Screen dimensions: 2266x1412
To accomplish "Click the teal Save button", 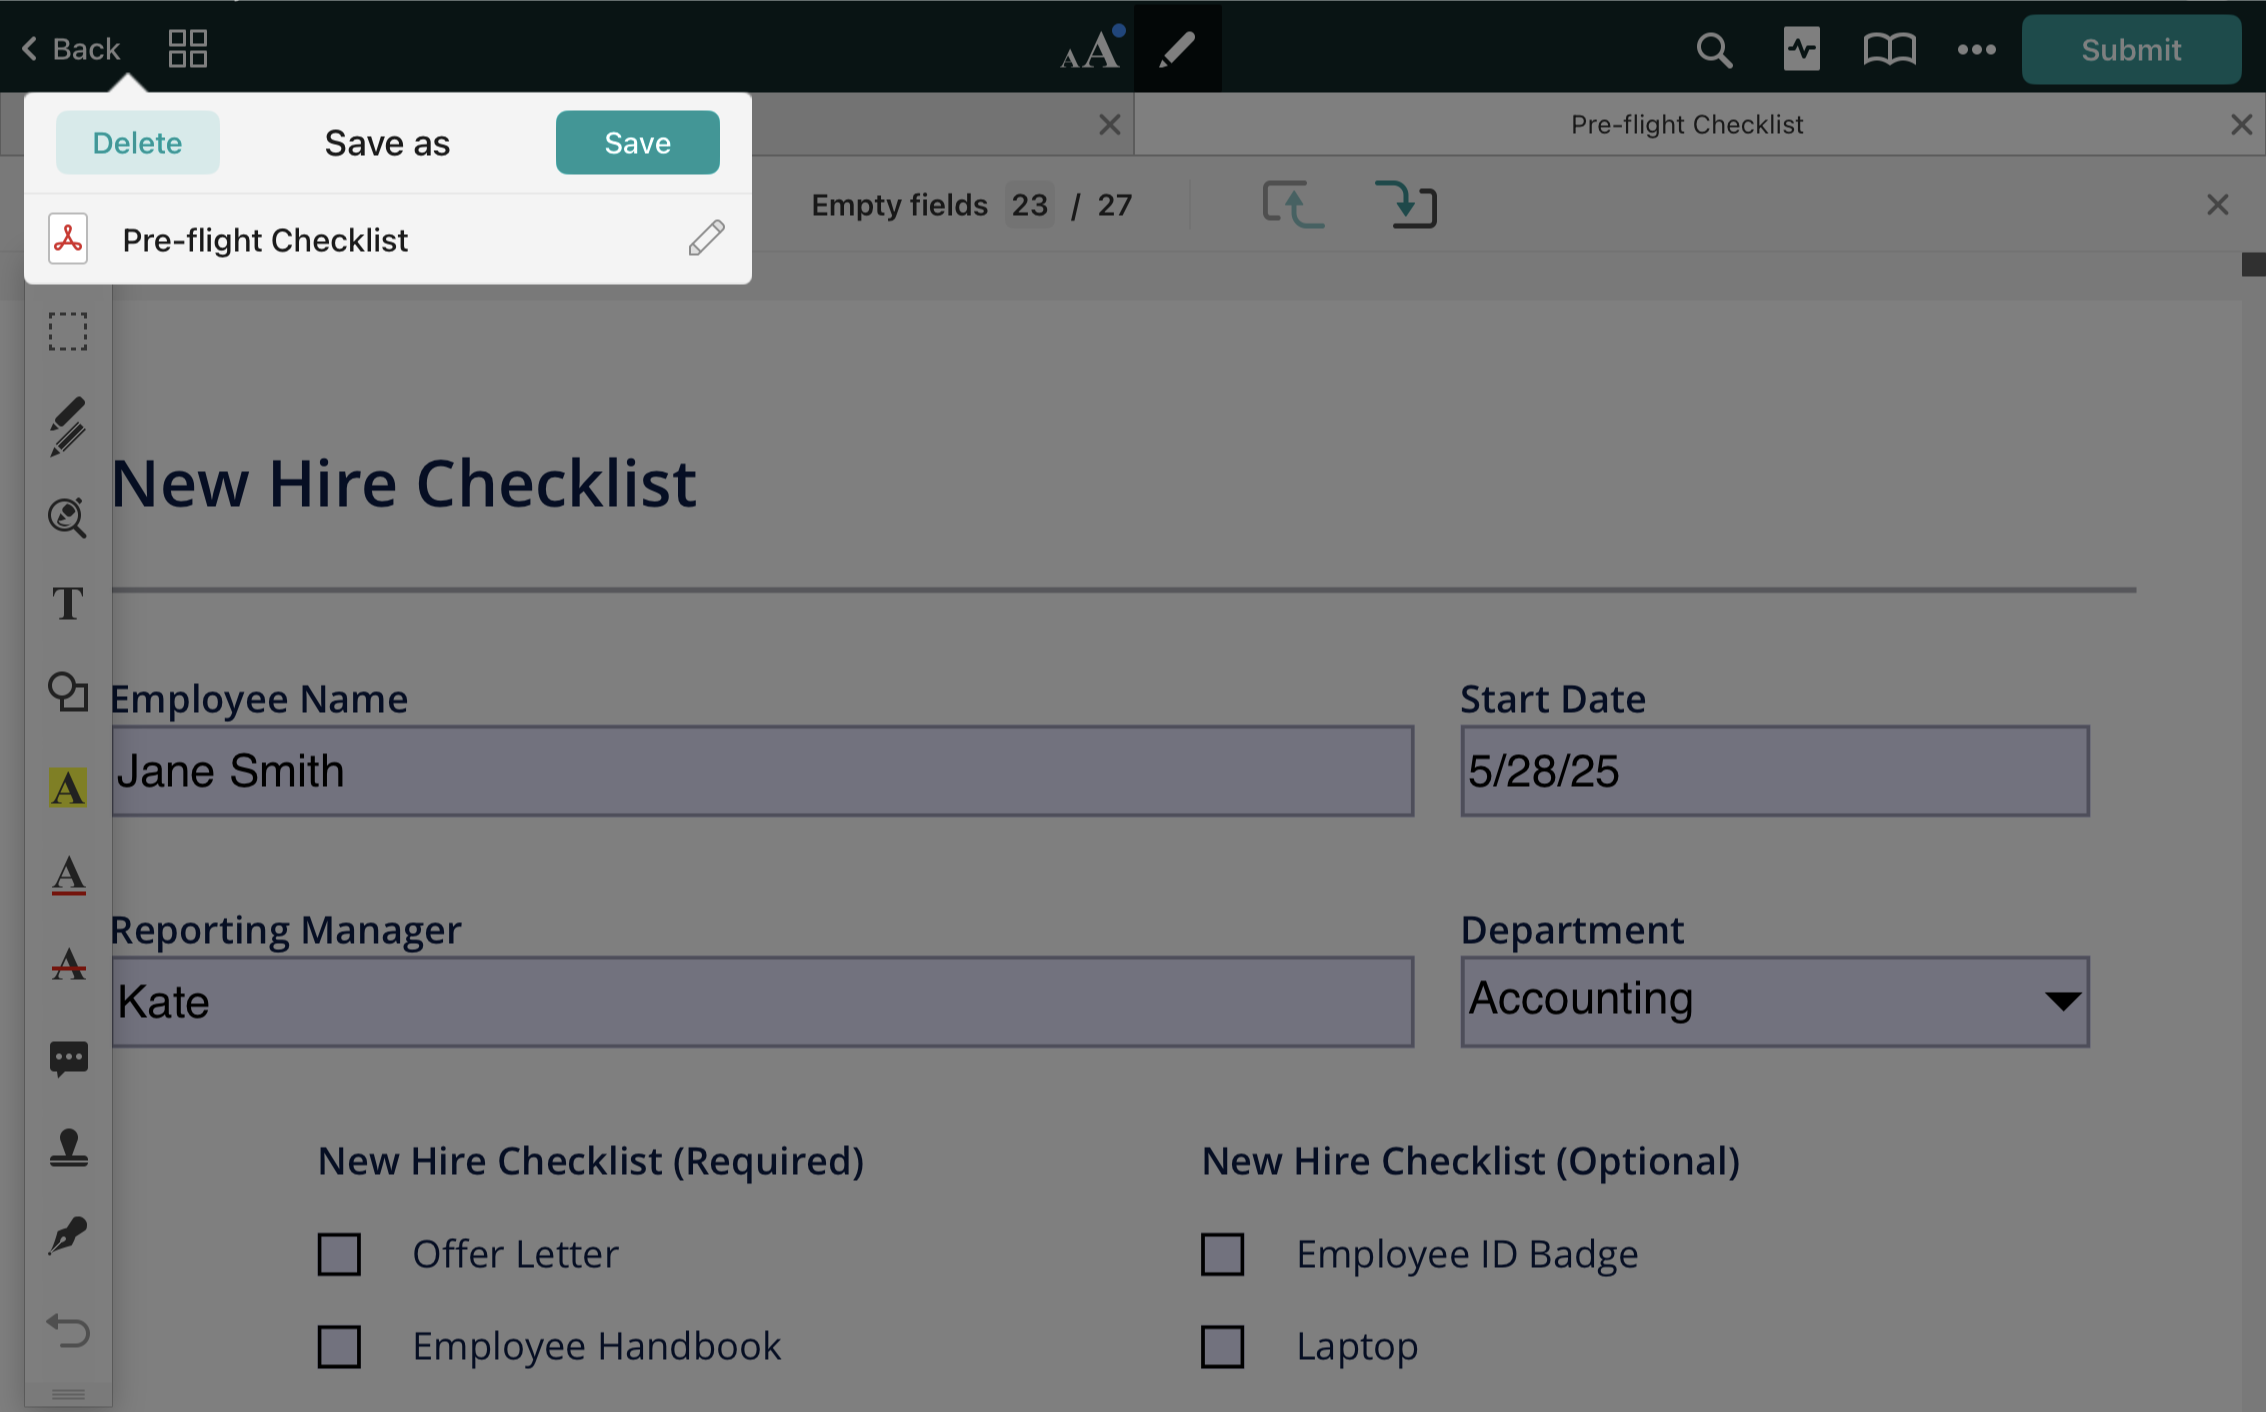I will (x=637, y=143).
